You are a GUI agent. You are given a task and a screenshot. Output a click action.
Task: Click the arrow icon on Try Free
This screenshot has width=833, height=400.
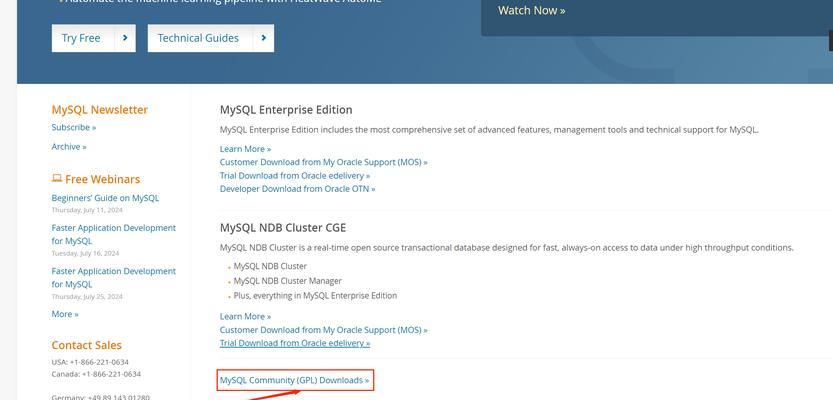125,38
